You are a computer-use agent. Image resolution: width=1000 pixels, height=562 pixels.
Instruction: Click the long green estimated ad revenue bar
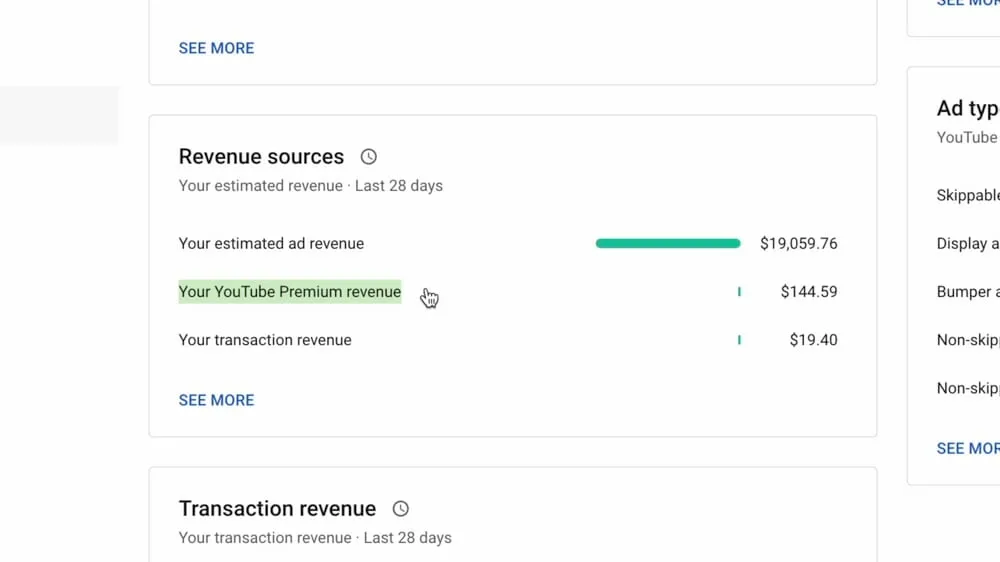point(667,243)
